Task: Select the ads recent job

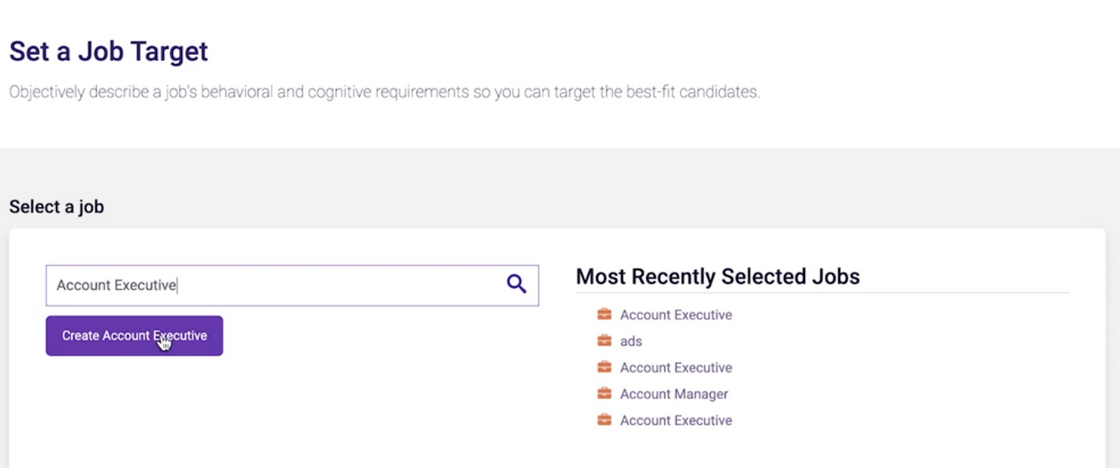Action: (x=631, y=341)
